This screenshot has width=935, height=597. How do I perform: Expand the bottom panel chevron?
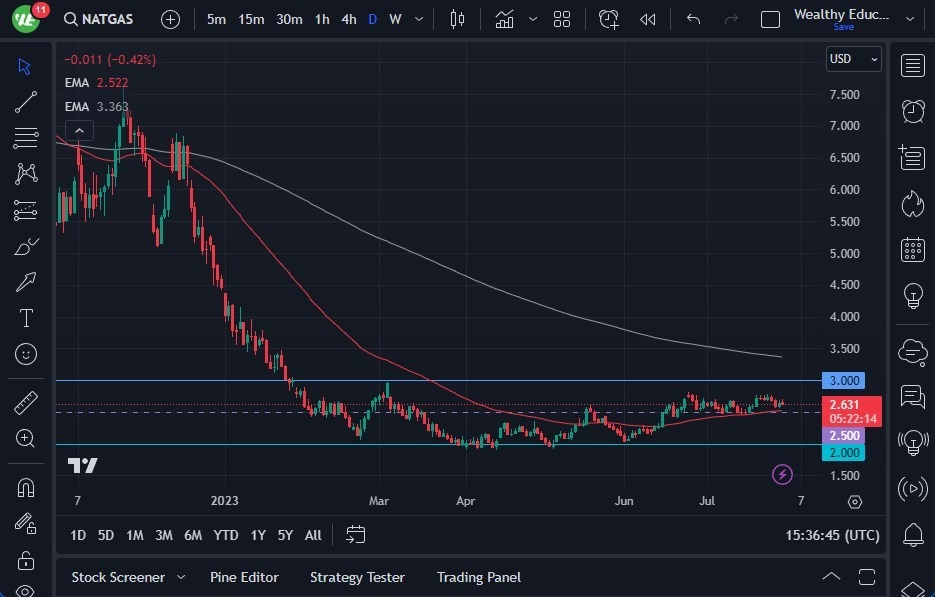point(831,577)
